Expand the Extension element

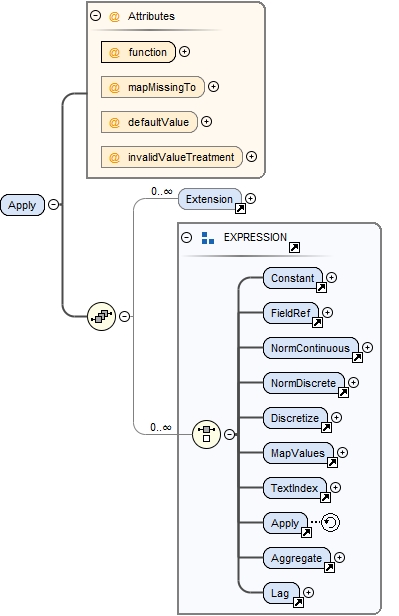[251, 198]
